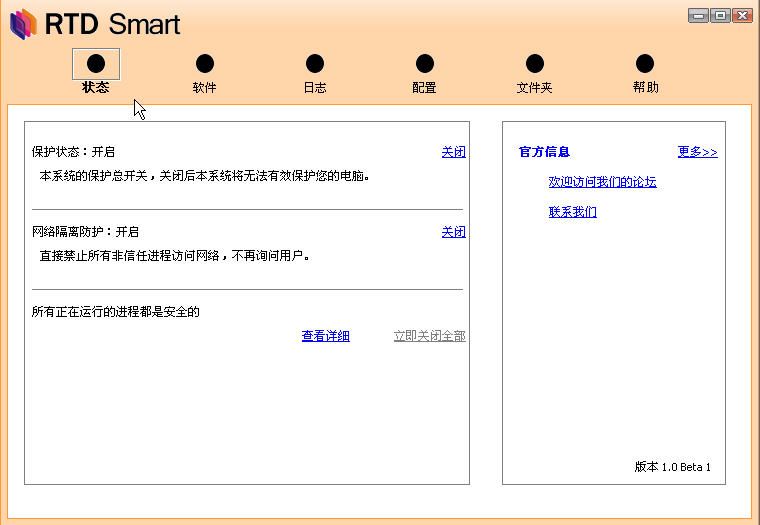
Task: Open the 日志 log circle icon
Action: coord(315,64)
